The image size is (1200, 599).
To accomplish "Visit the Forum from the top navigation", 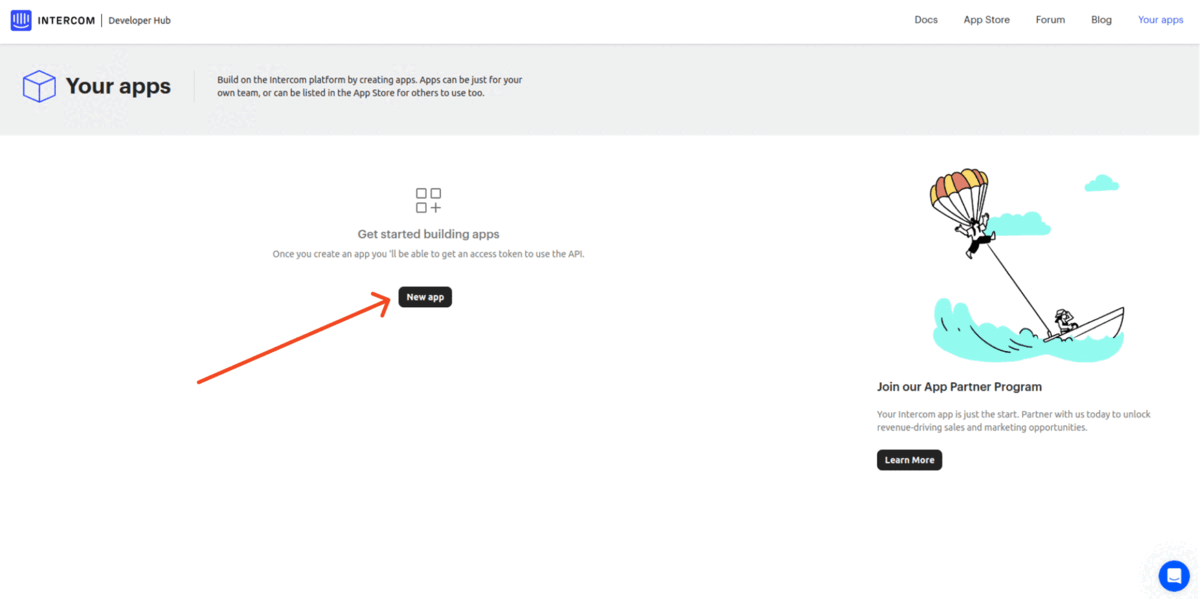I will click(1050, 19).
